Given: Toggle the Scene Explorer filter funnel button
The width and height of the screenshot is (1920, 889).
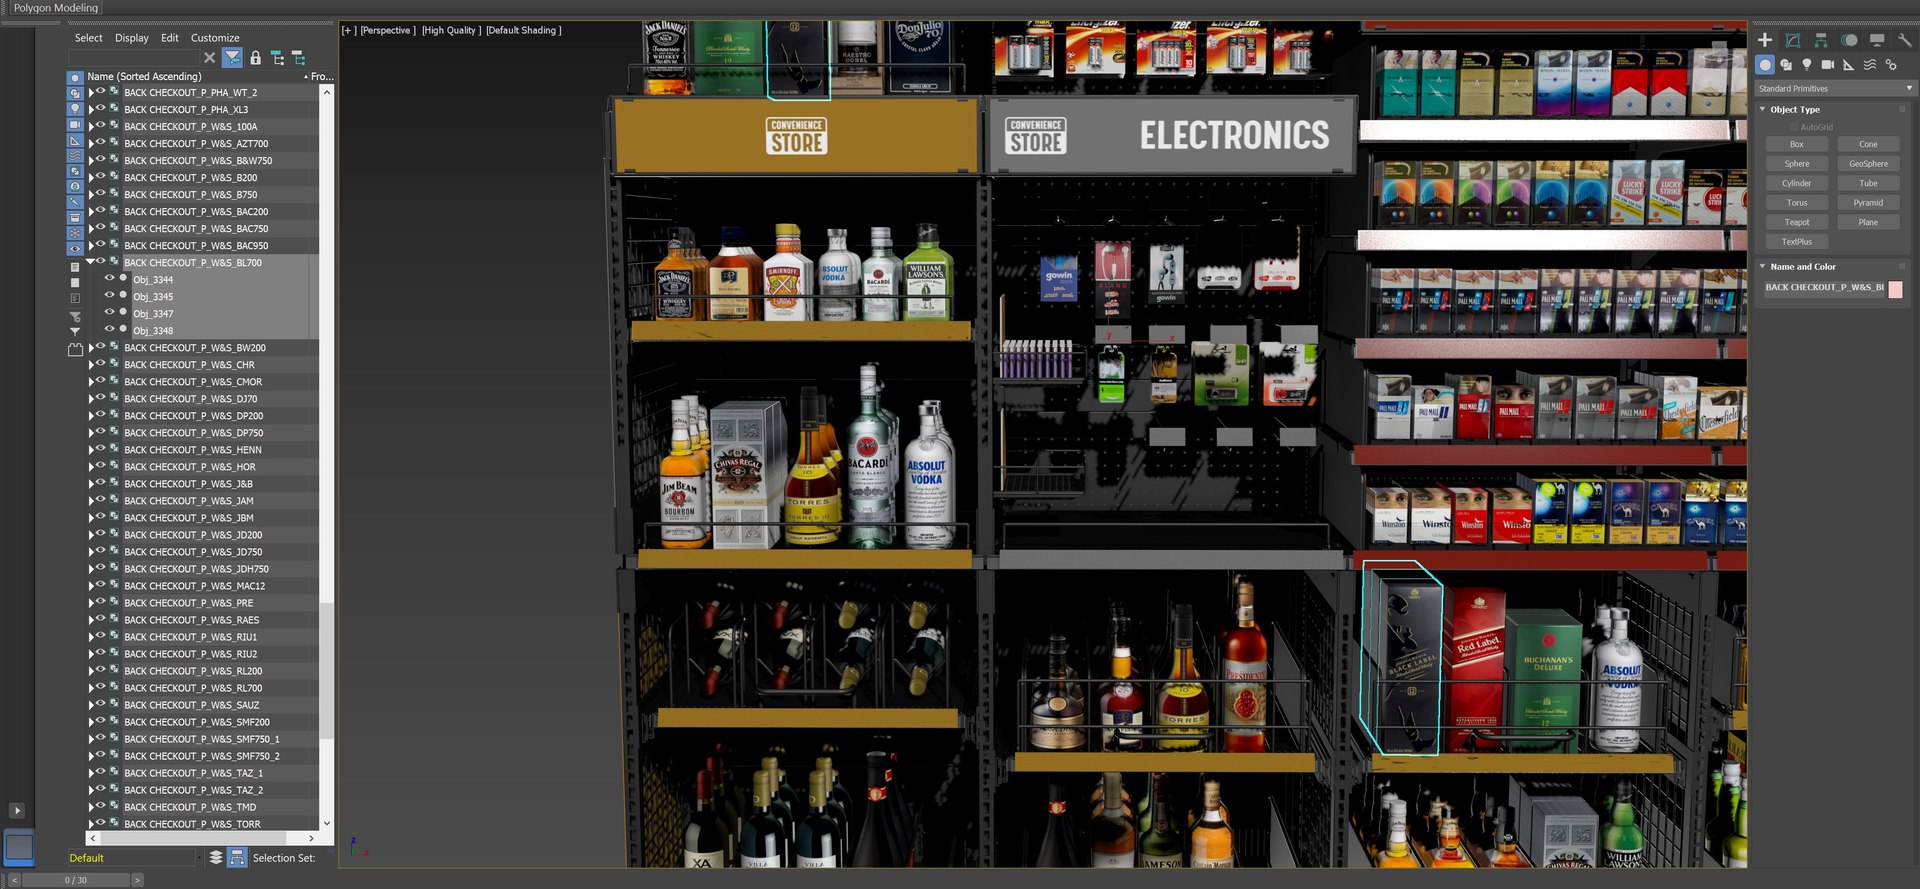Looking at the screenshot, I should pos(232,58).
